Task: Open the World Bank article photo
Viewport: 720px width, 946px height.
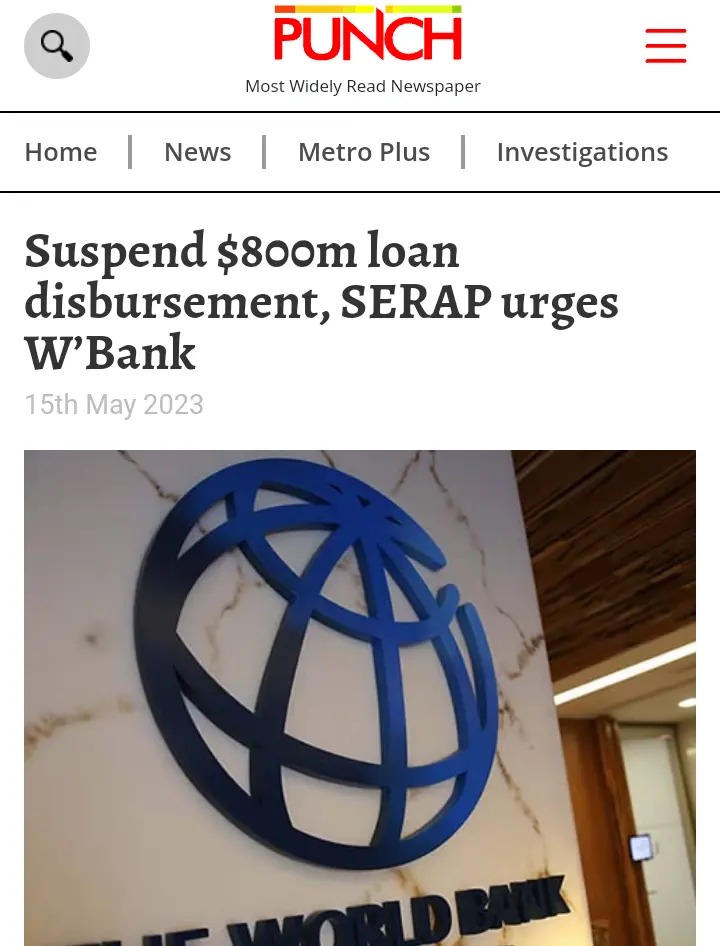Action: [x=360, y=698]
